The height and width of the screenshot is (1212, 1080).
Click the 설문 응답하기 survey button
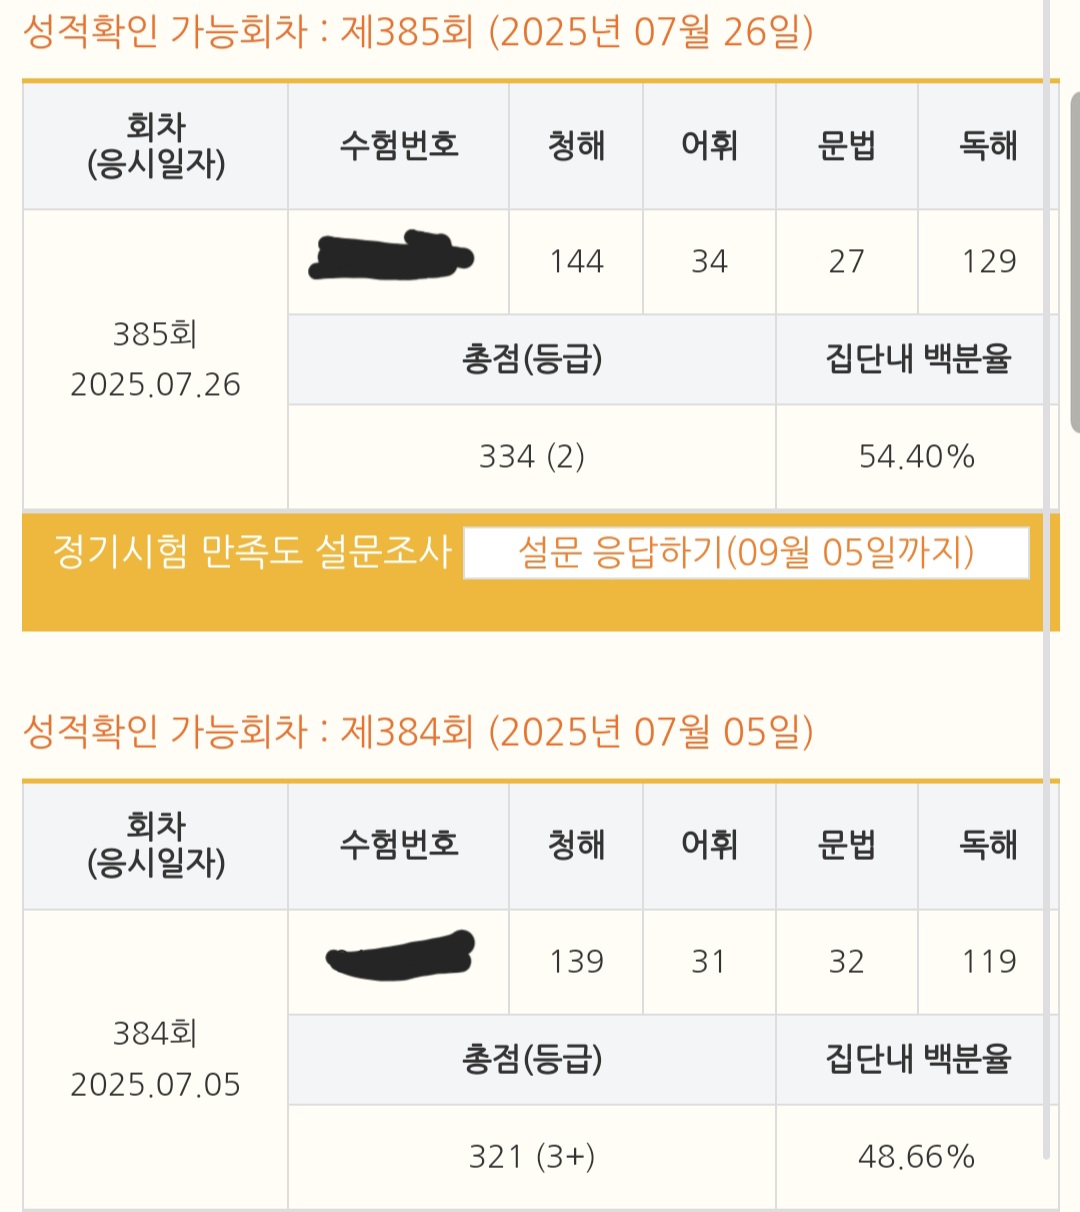pos(746,552)
